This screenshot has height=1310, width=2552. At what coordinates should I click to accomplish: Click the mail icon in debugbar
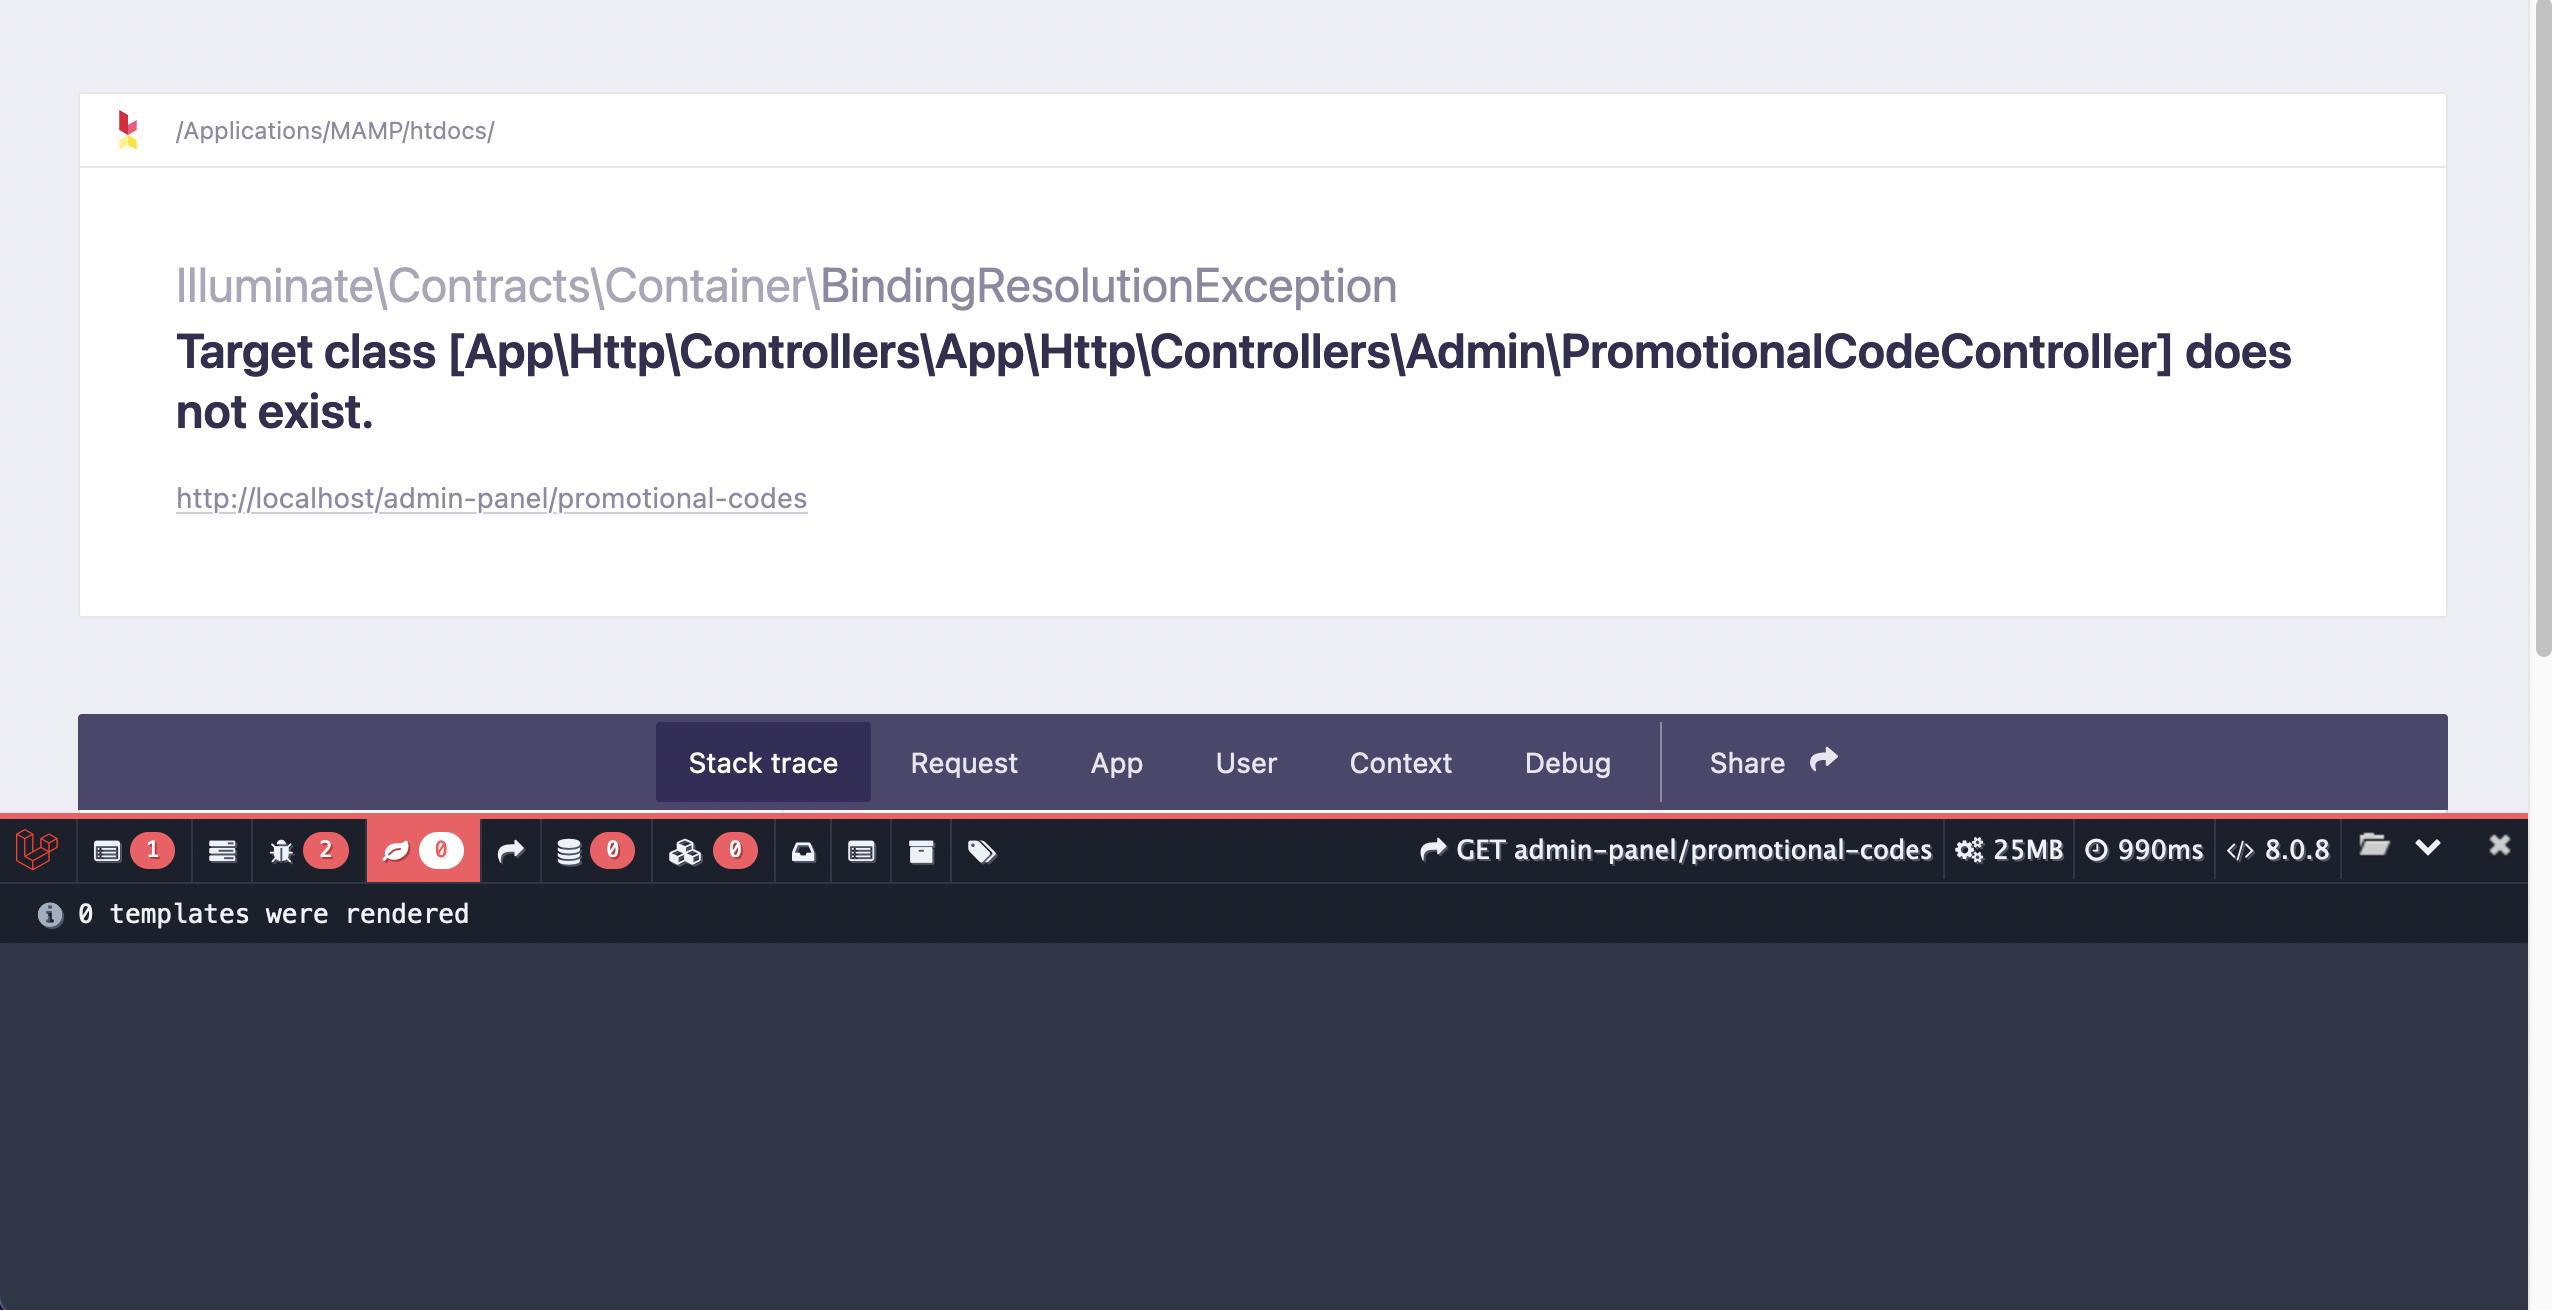(802, 850)
